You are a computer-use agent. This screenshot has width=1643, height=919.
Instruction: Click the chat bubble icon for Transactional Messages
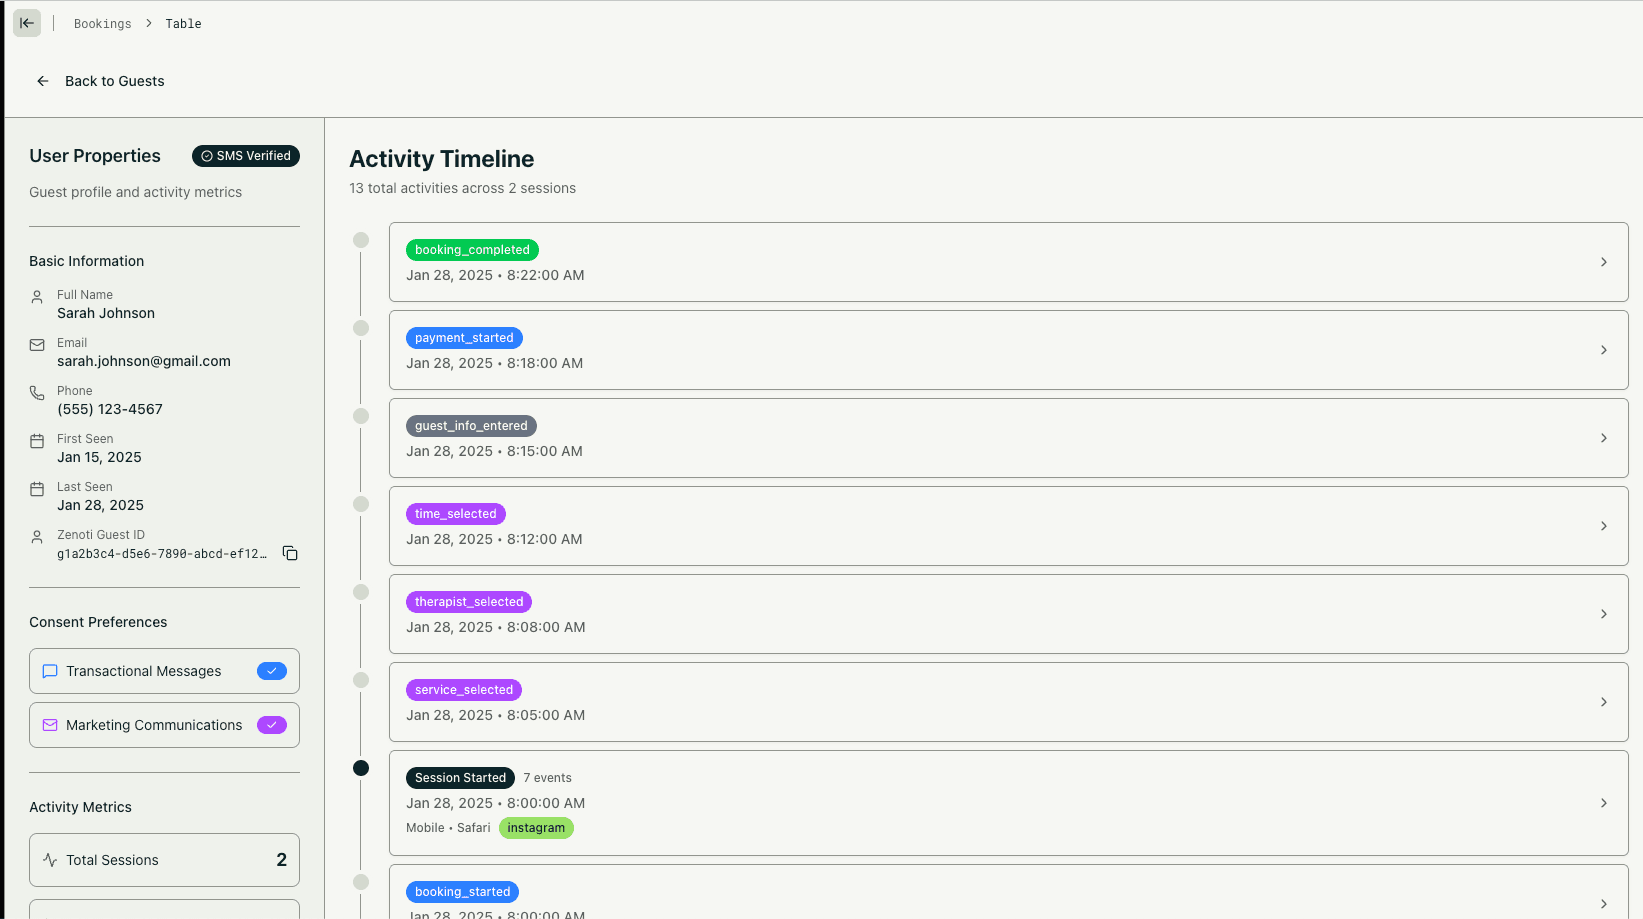click(50, 671)
